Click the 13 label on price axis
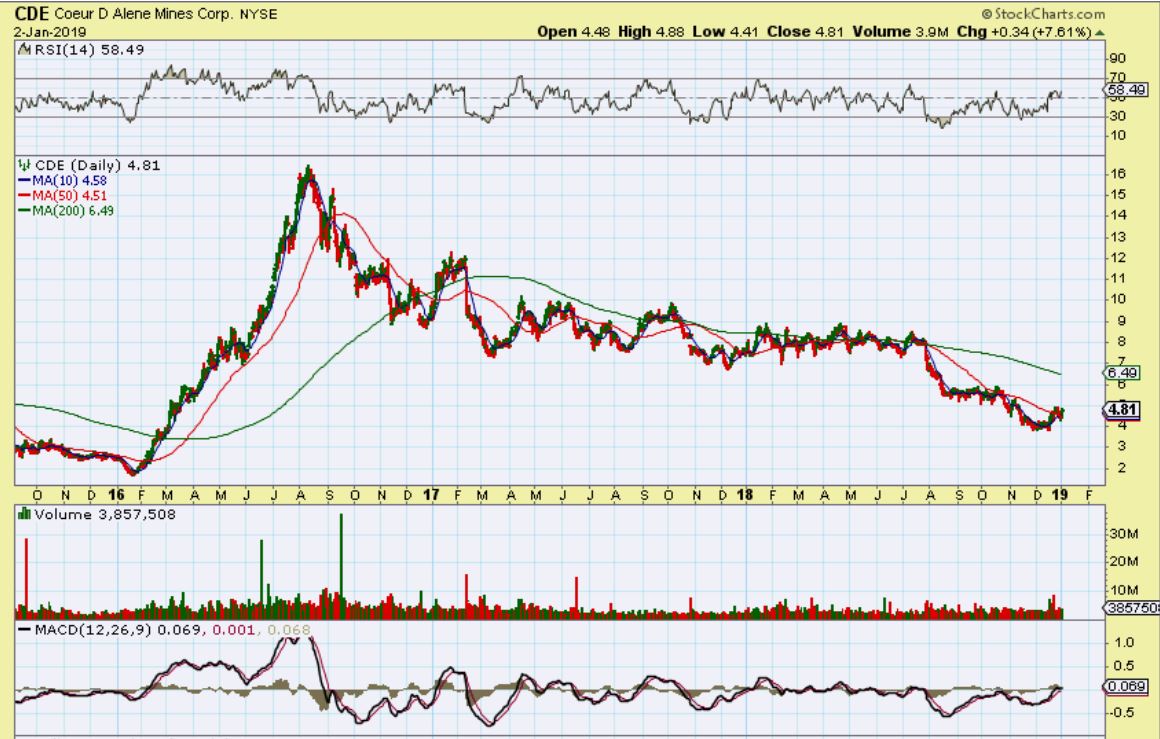 (x=1118, y=237)
